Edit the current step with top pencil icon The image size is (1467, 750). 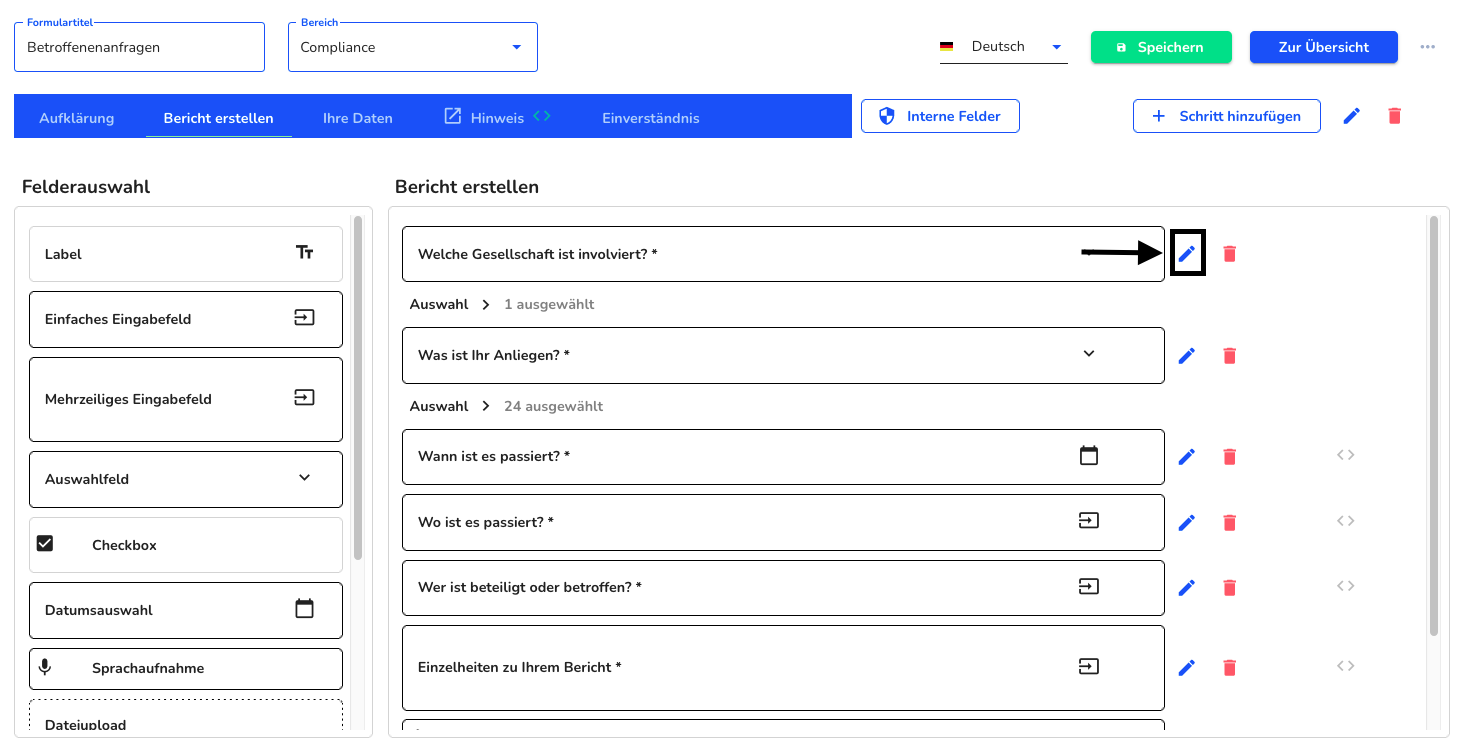pos(1352,116)
